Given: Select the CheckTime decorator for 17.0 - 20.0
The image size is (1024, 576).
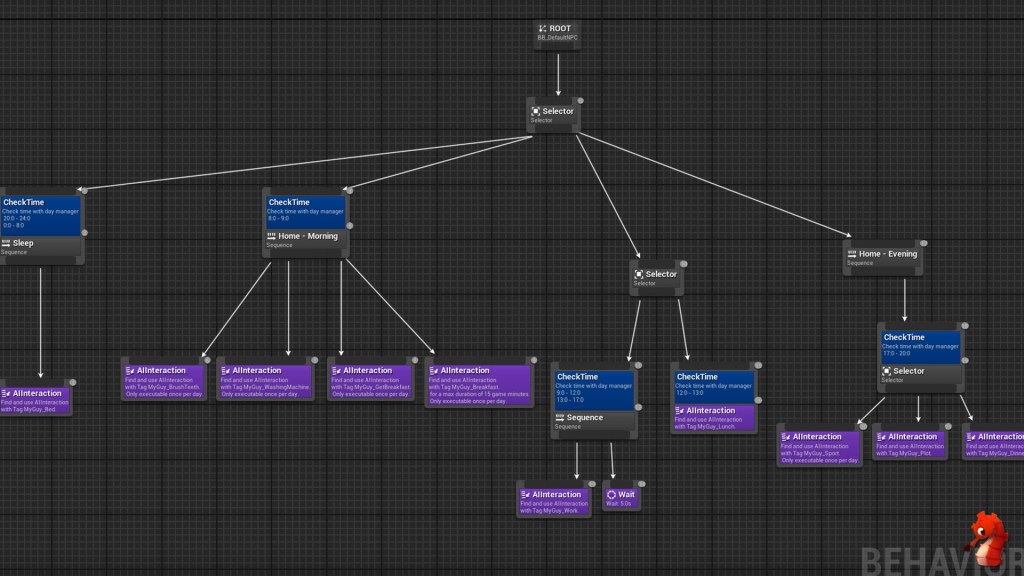Looking at the screenshot, I should coord(920,345).
